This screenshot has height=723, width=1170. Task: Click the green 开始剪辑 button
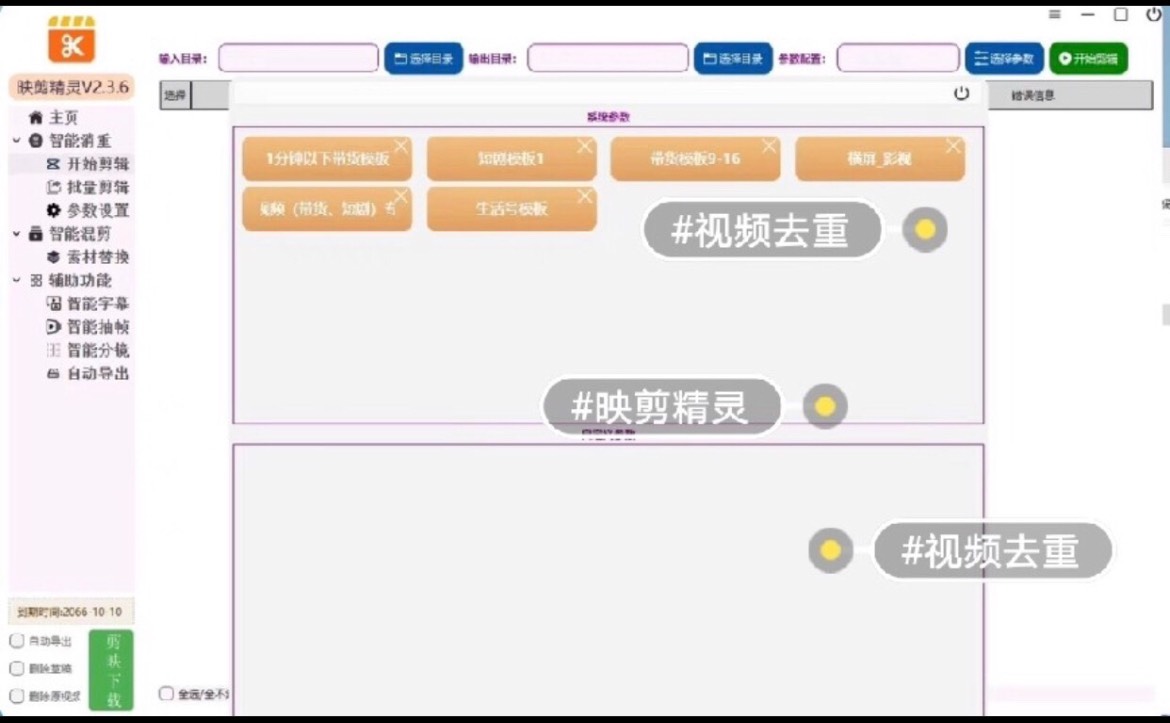[1089, 58]
